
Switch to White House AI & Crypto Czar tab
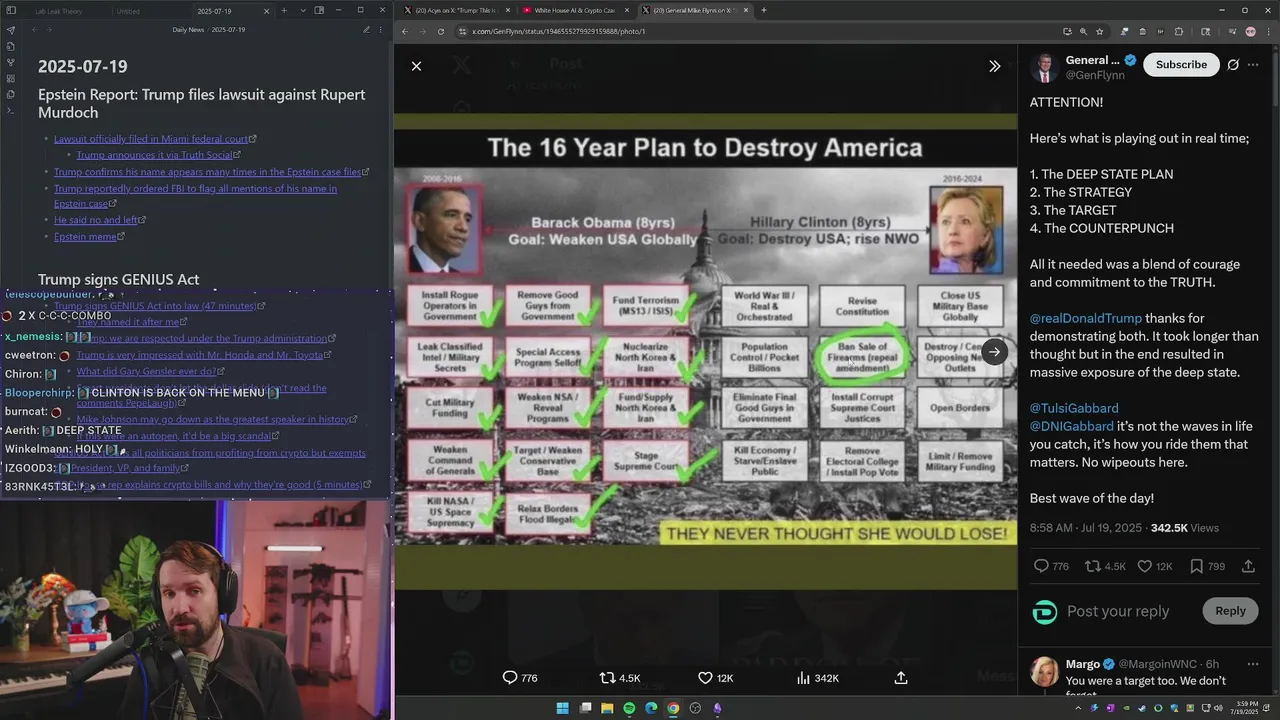tap(574, 10)
